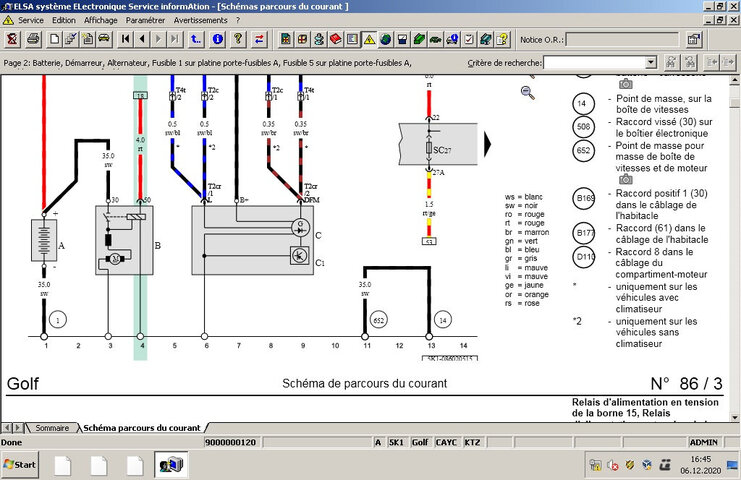Open the Service menu
The image size is (741, 480).
31,20
